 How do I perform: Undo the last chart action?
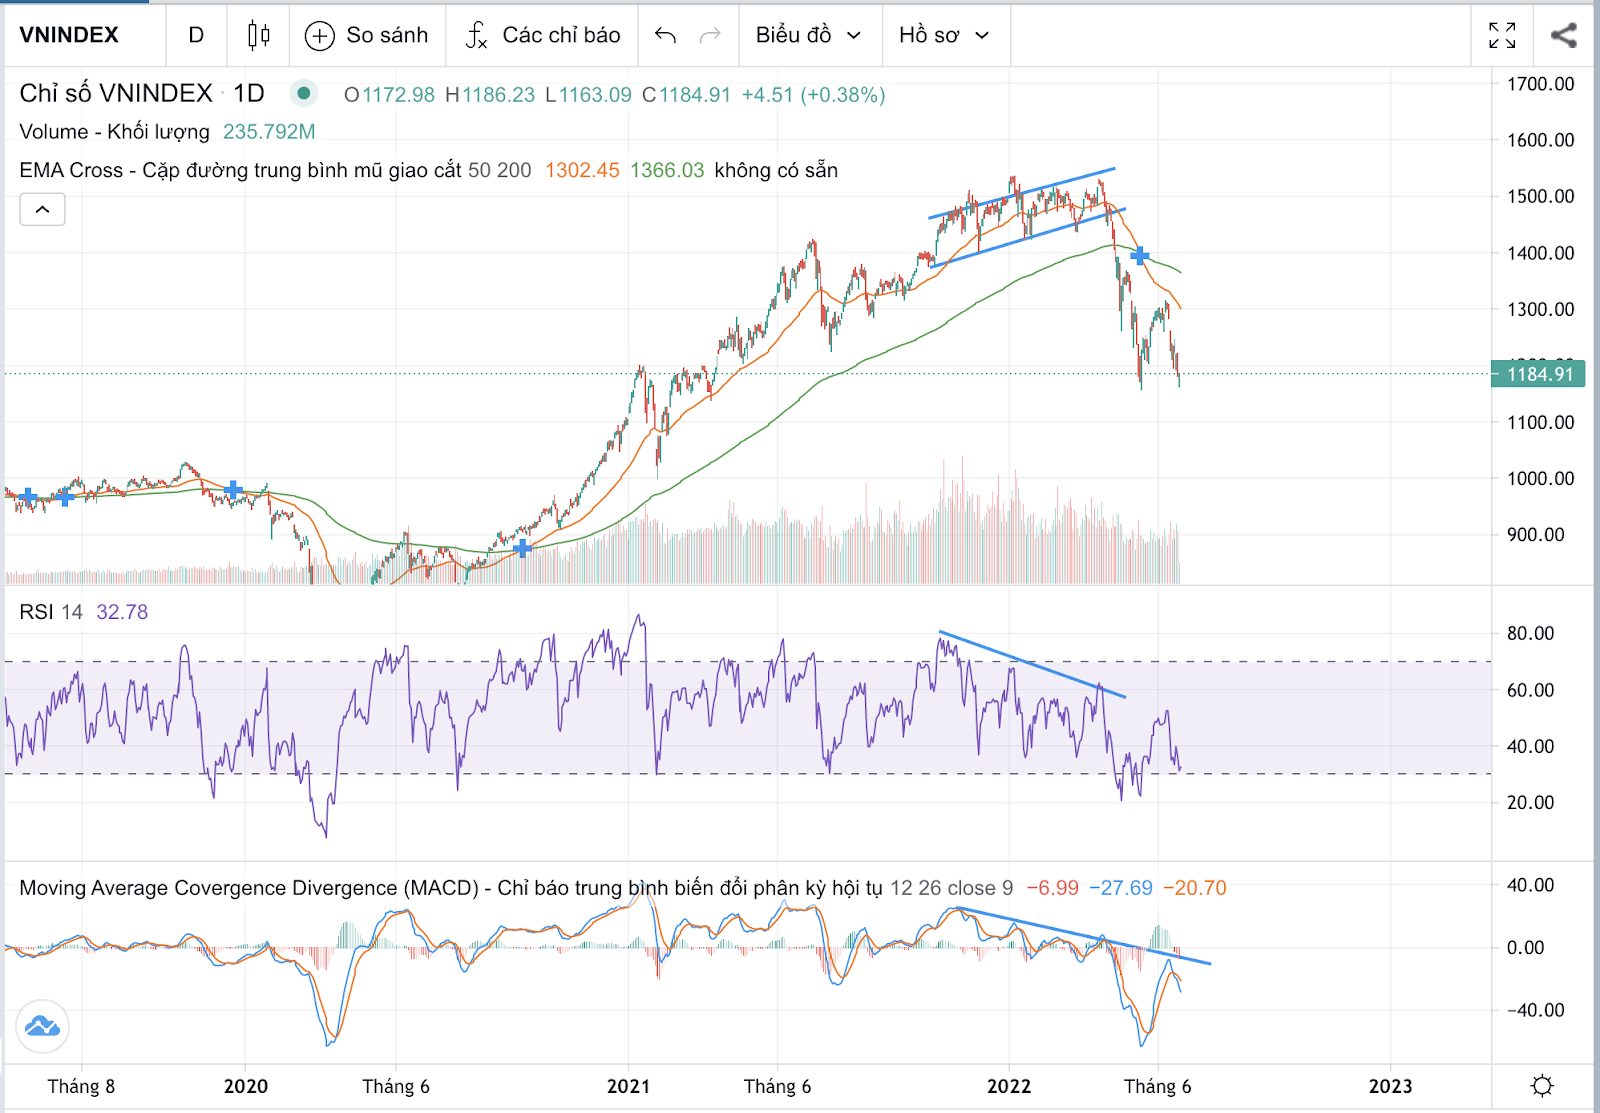[x=665, y=36]
